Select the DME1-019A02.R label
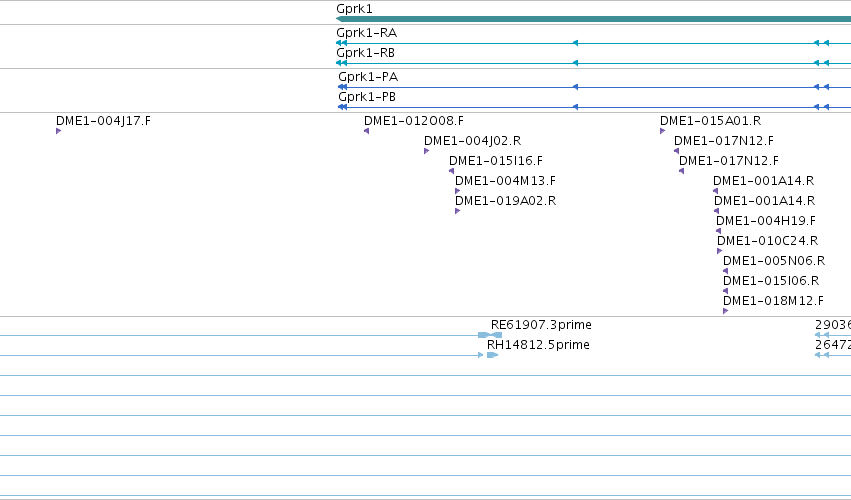This screenshot has width=851, height=500. pos(506,201)
